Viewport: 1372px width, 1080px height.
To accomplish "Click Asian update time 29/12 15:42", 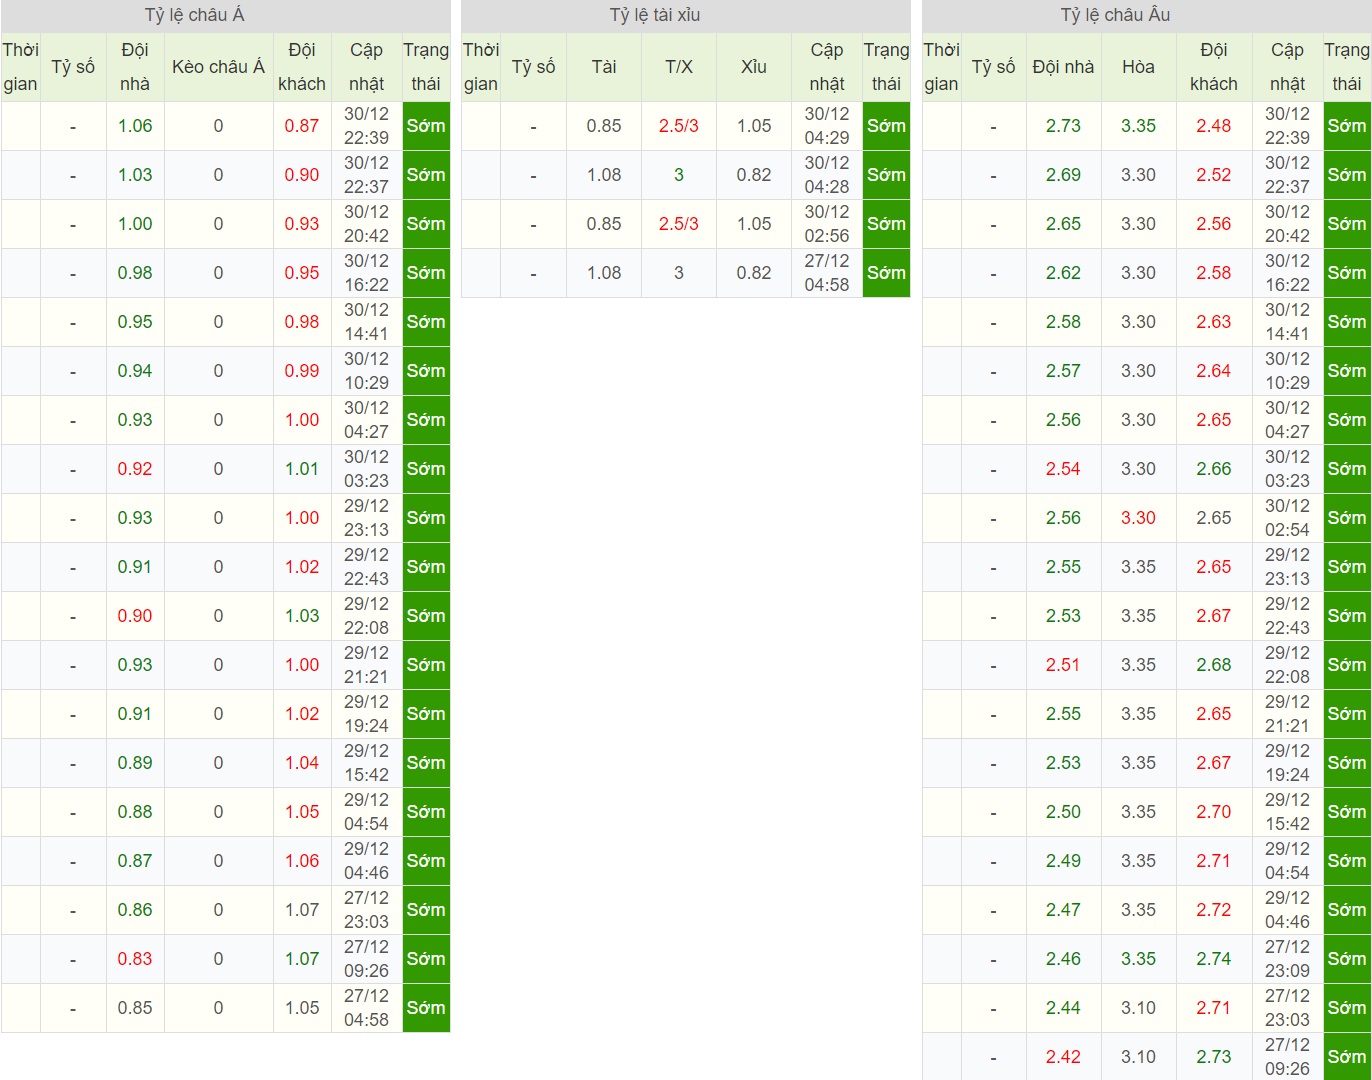I will pyautogui.click(x=366, y=763).
